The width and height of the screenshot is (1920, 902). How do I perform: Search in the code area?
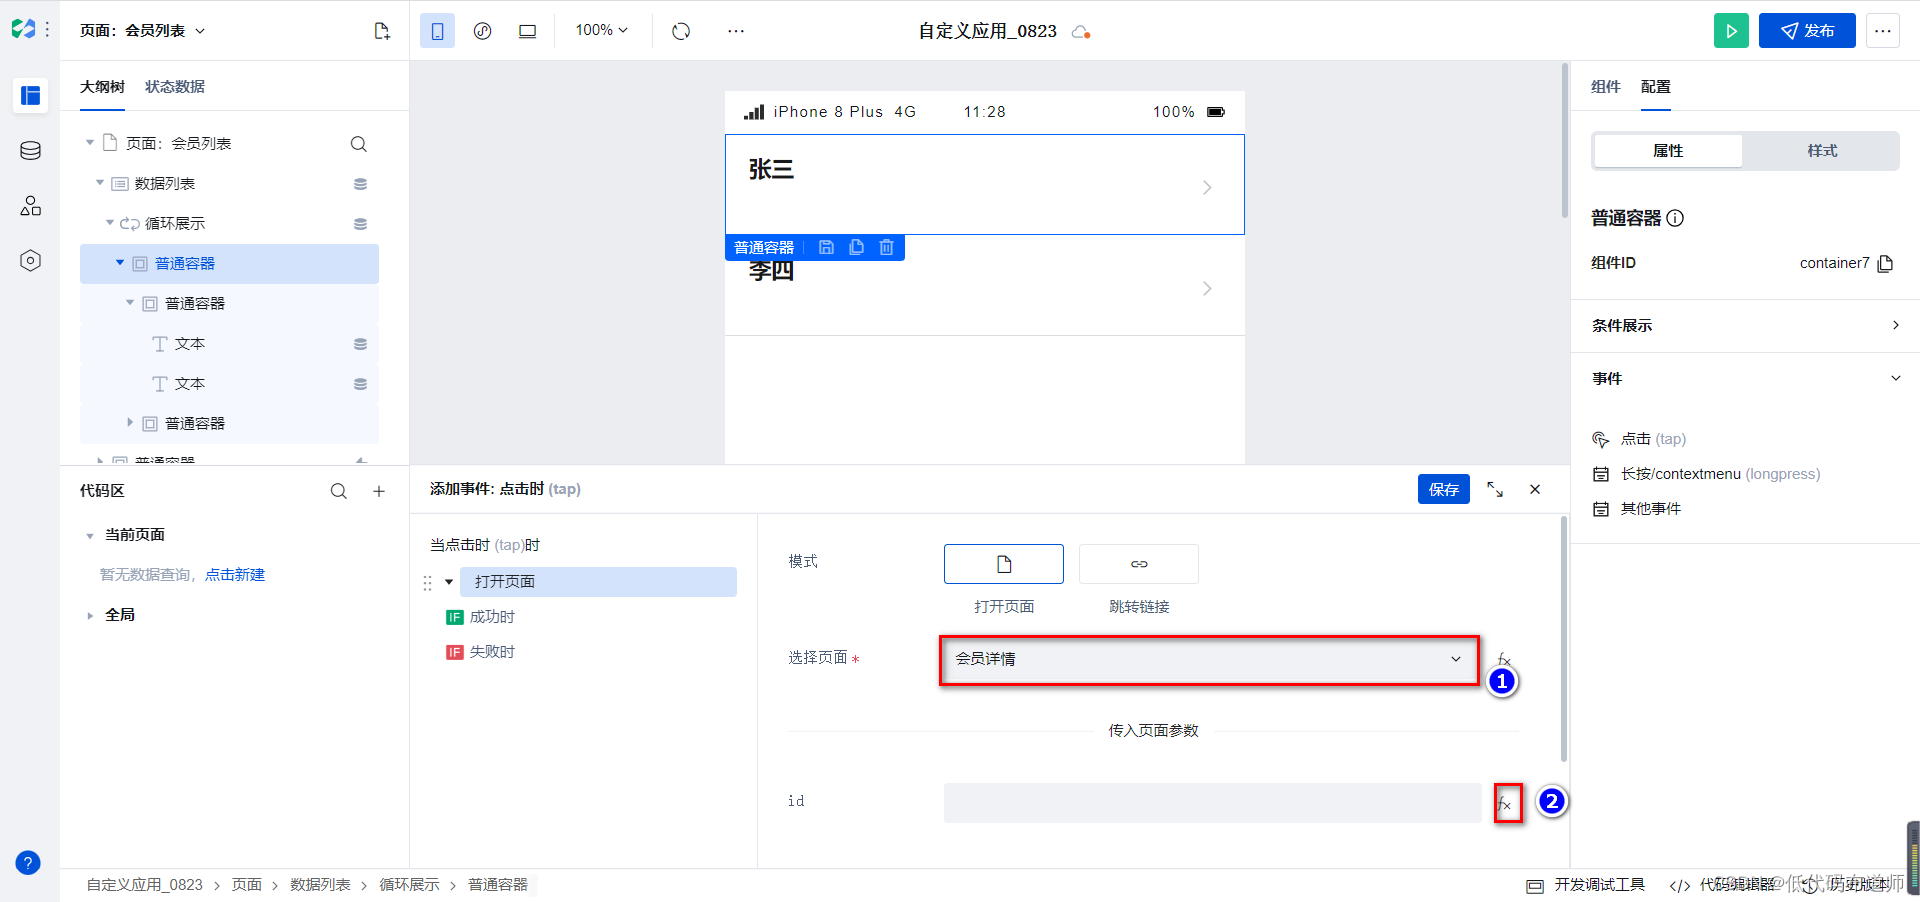pyautogui.click(x=339, y=491)
